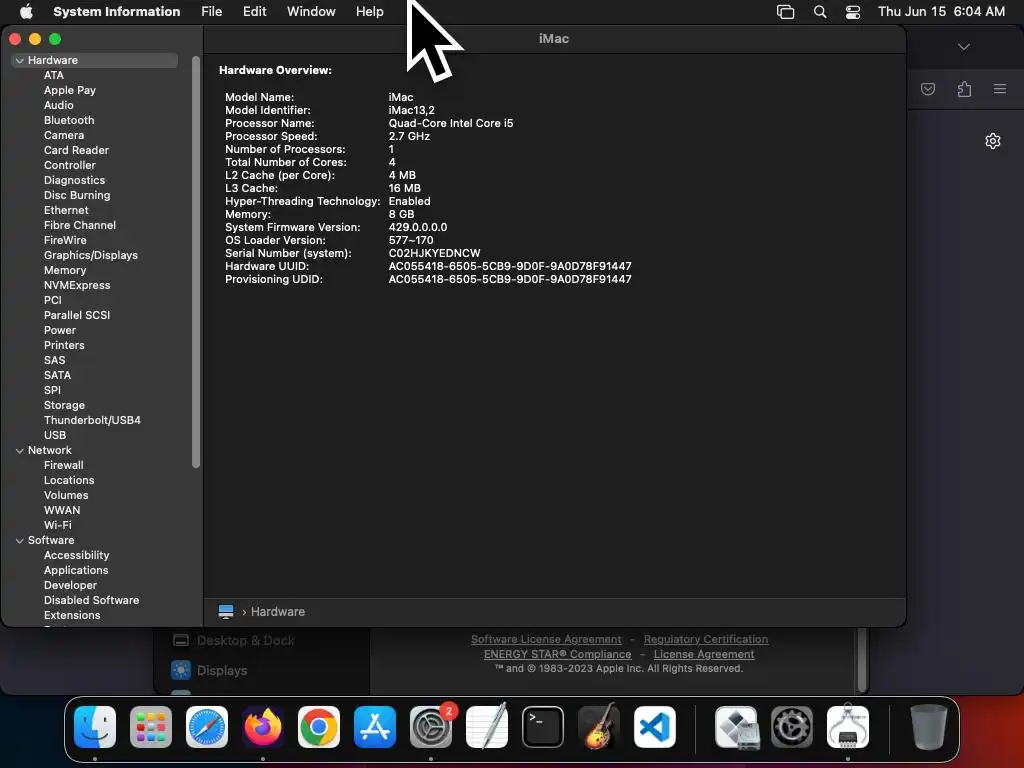Open Regulatory Certification link
This screenshot has width=1024, height=768.
coord(705,639)
